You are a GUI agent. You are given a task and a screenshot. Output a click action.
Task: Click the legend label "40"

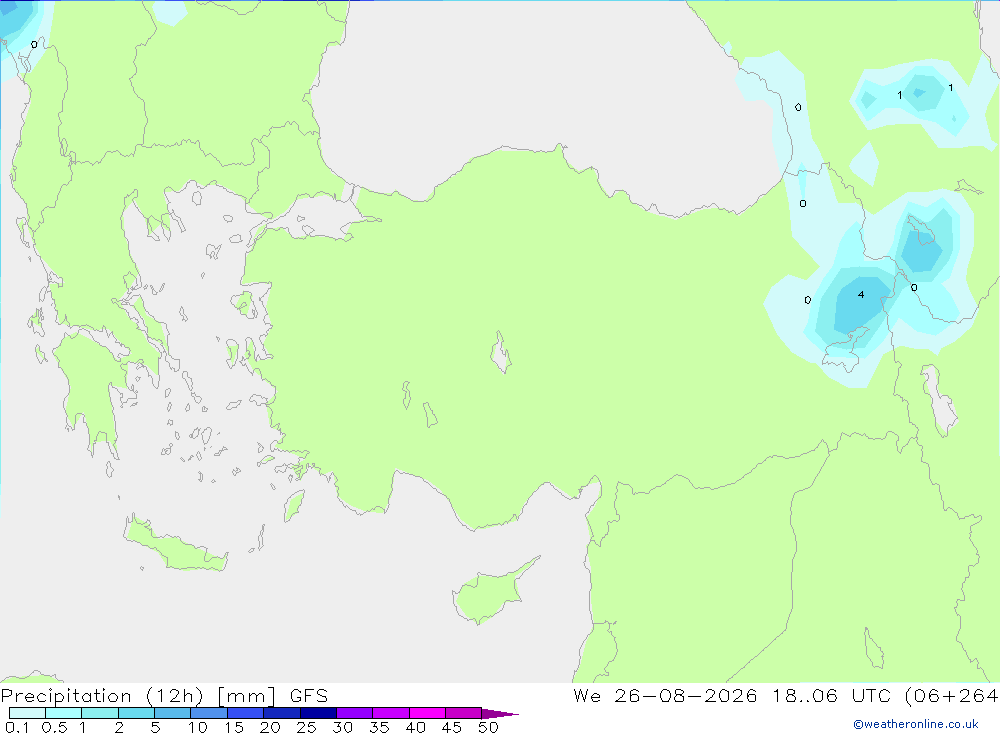(x=415, y=727)
